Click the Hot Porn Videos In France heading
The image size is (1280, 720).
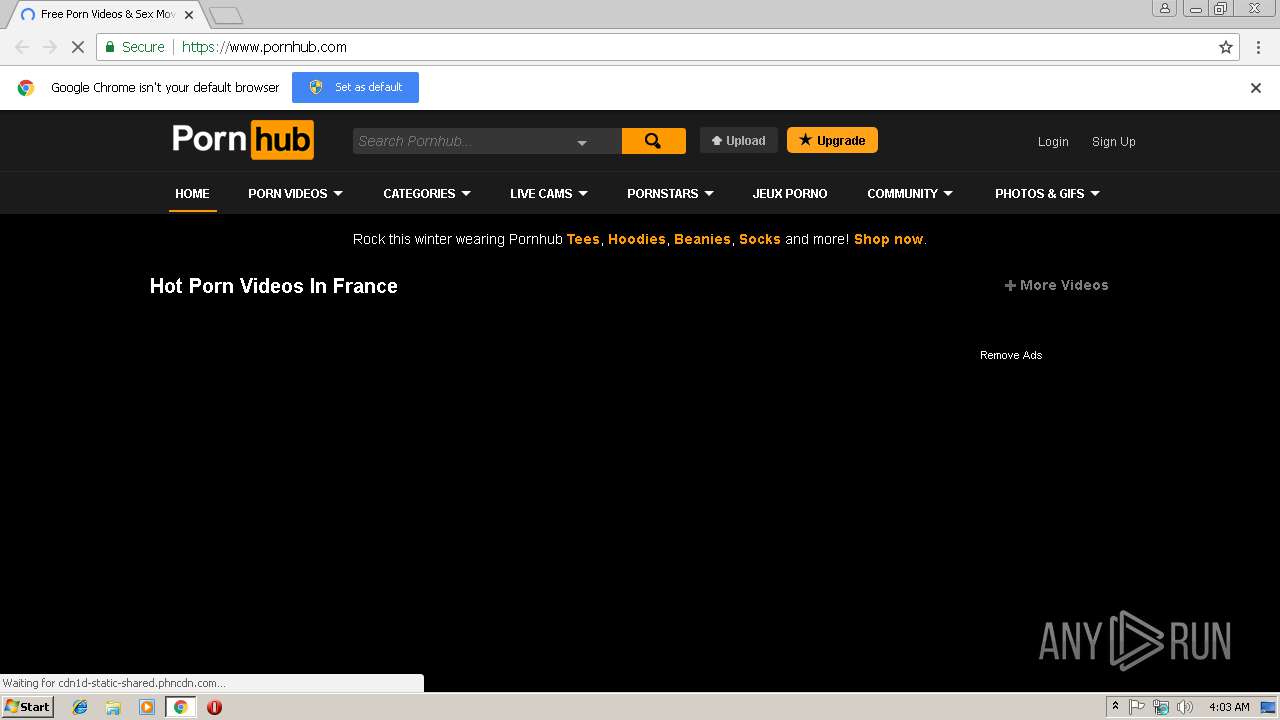tap(273, 286)
